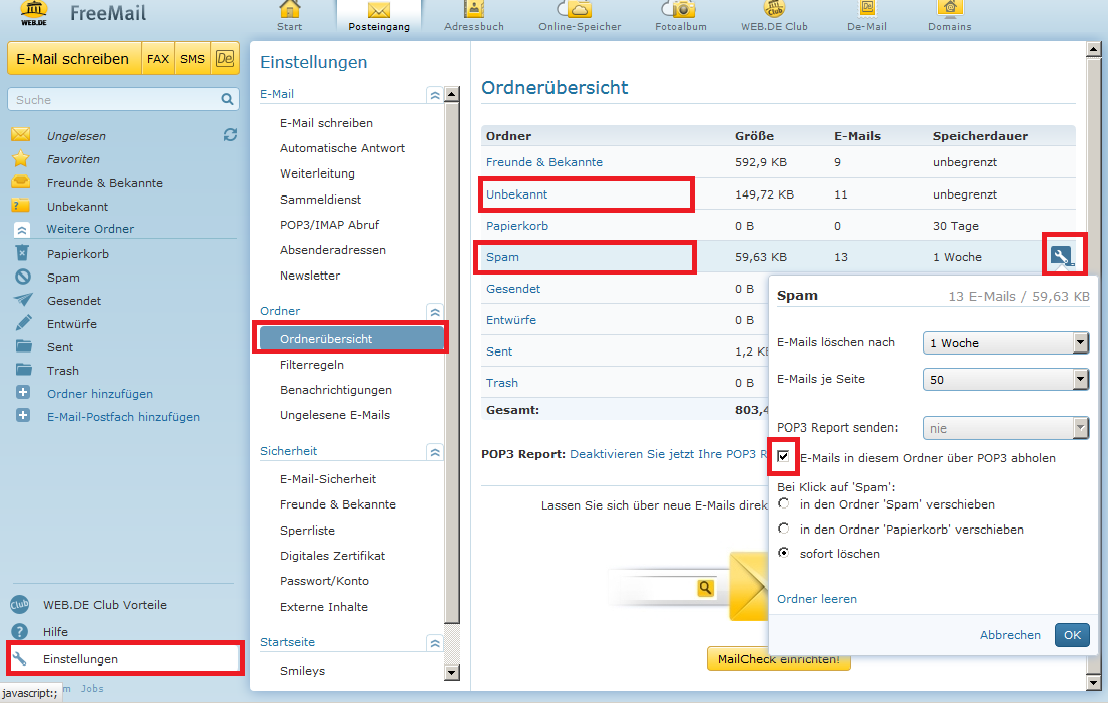Toggle POP3 abholen checkbox
This screenshot has width=1108, height=704.
pyautogui.click(x=784, y=458)
